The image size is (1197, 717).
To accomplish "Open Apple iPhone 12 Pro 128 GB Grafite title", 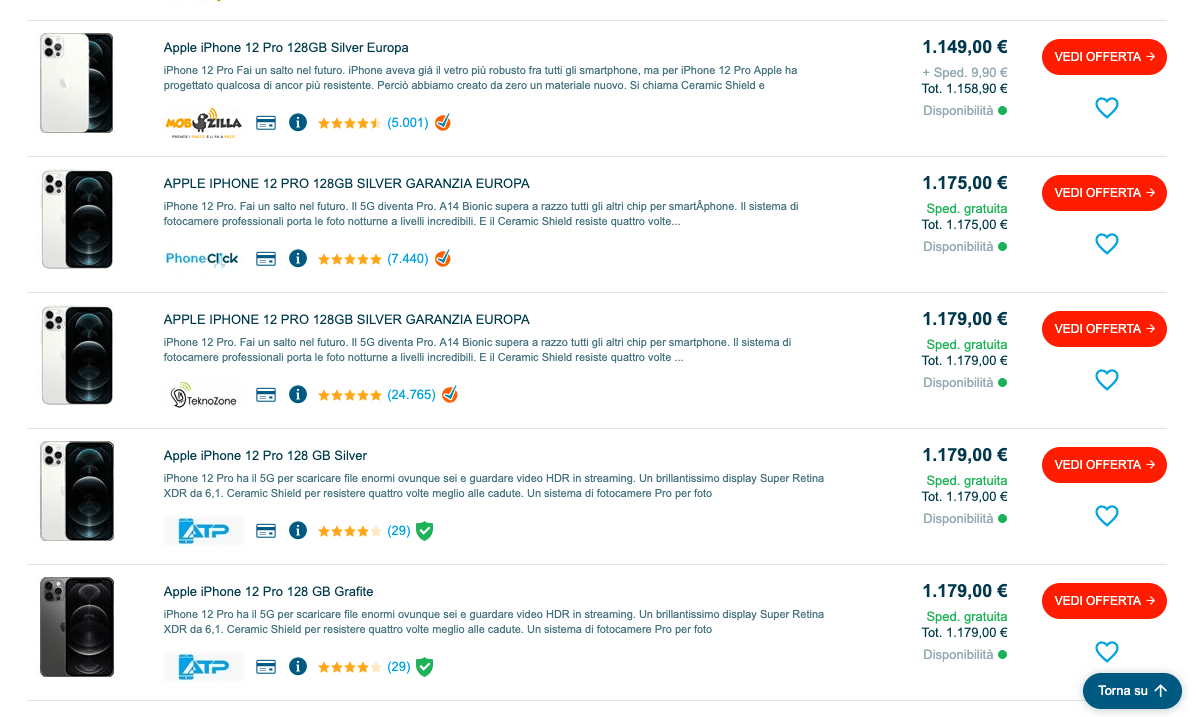I will pos(268,592).
